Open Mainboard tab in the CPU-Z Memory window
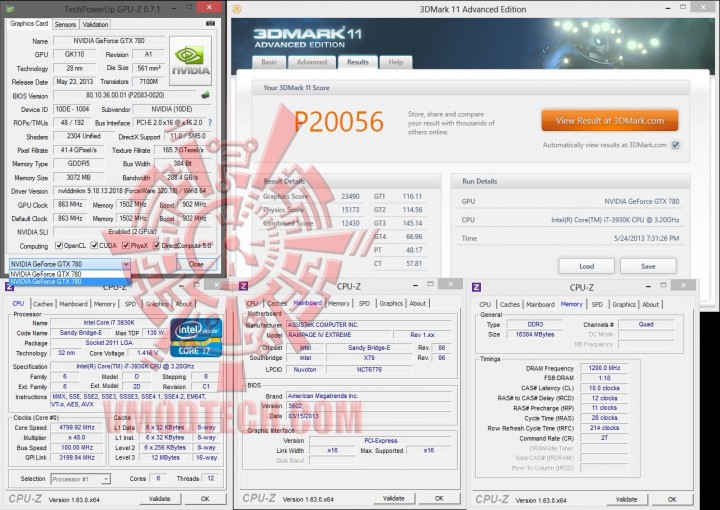Image resolution: width=720 pixels, height=510 pixels. click(540, 304)
